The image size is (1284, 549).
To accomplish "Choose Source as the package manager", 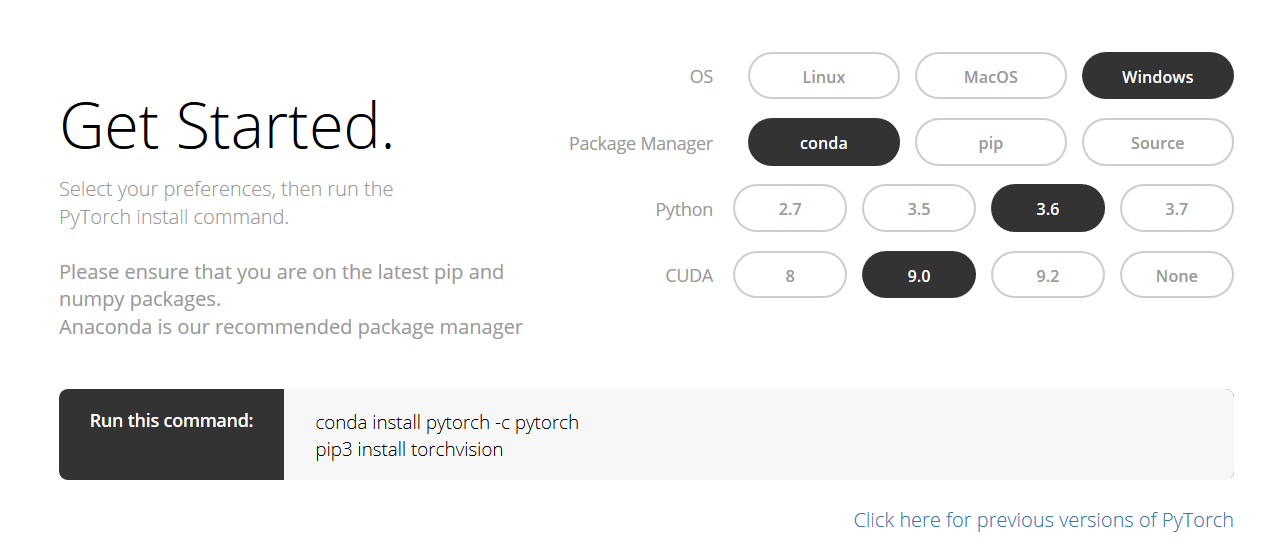I will click(x=1157, y=142).
